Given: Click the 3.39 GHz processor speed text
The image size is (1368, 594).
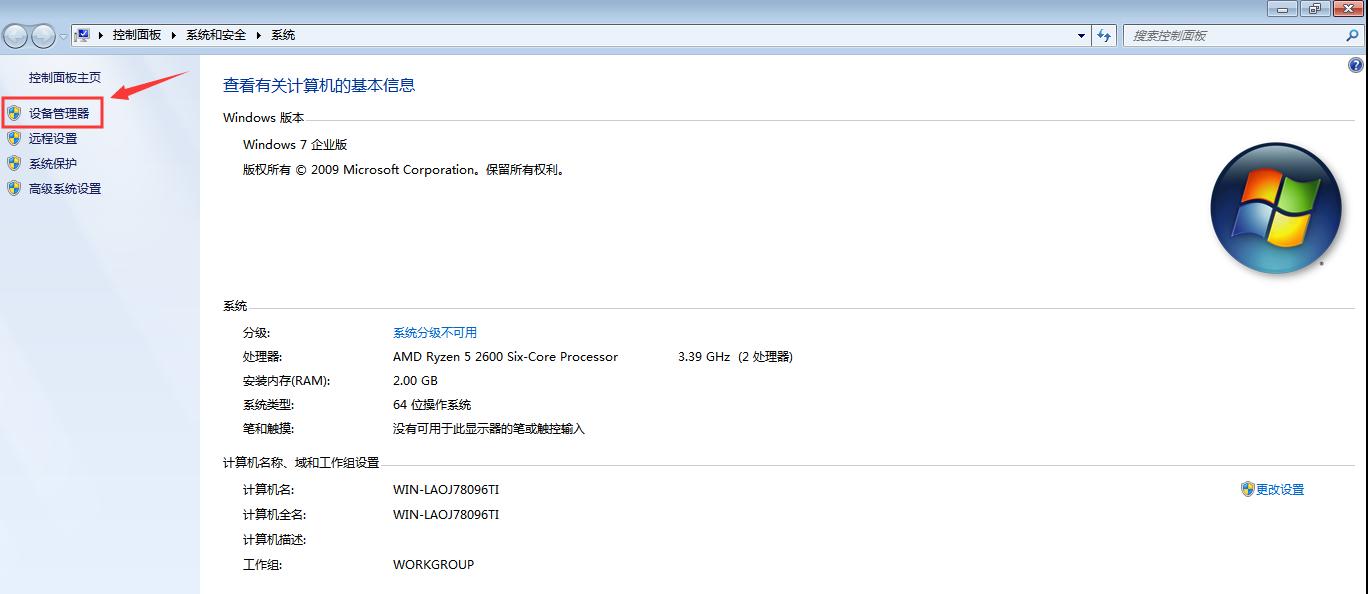Looking at the screenshot, I should click(704, 356).
